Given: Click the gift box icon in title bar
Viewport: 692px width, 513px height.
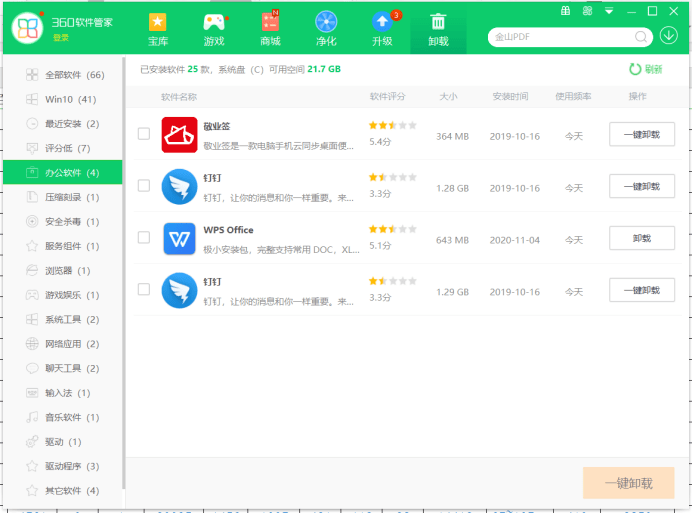Looking at the screenshot, I should point(565,11).
